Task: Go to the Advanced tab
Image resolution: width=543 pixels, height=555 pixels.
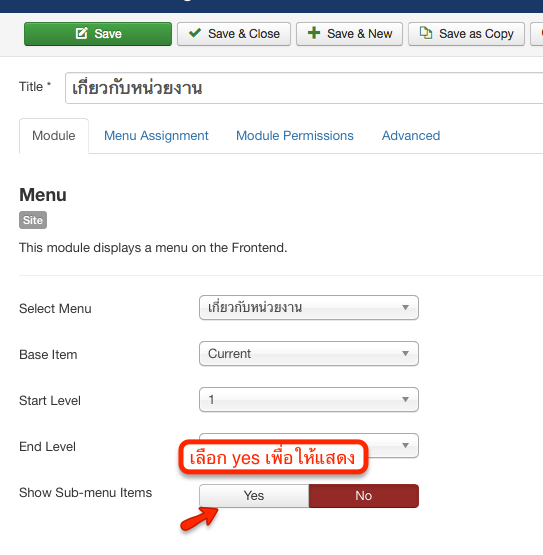Action: click(411, 136)
